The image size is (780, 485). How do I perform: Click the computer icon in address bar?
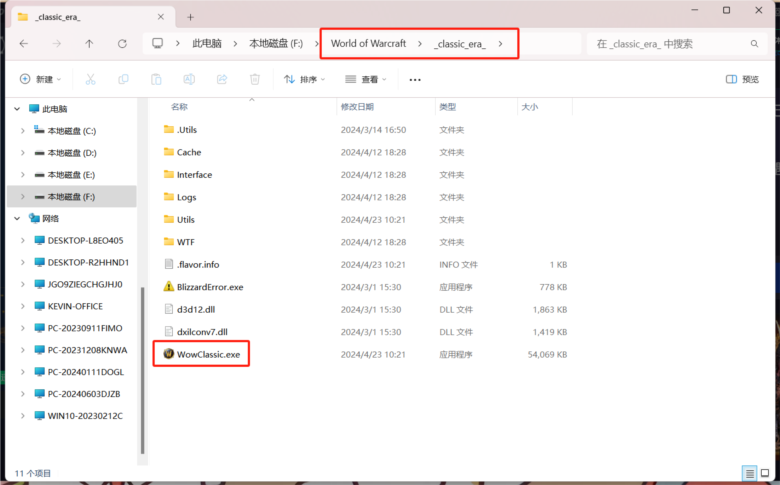(158, 43)
